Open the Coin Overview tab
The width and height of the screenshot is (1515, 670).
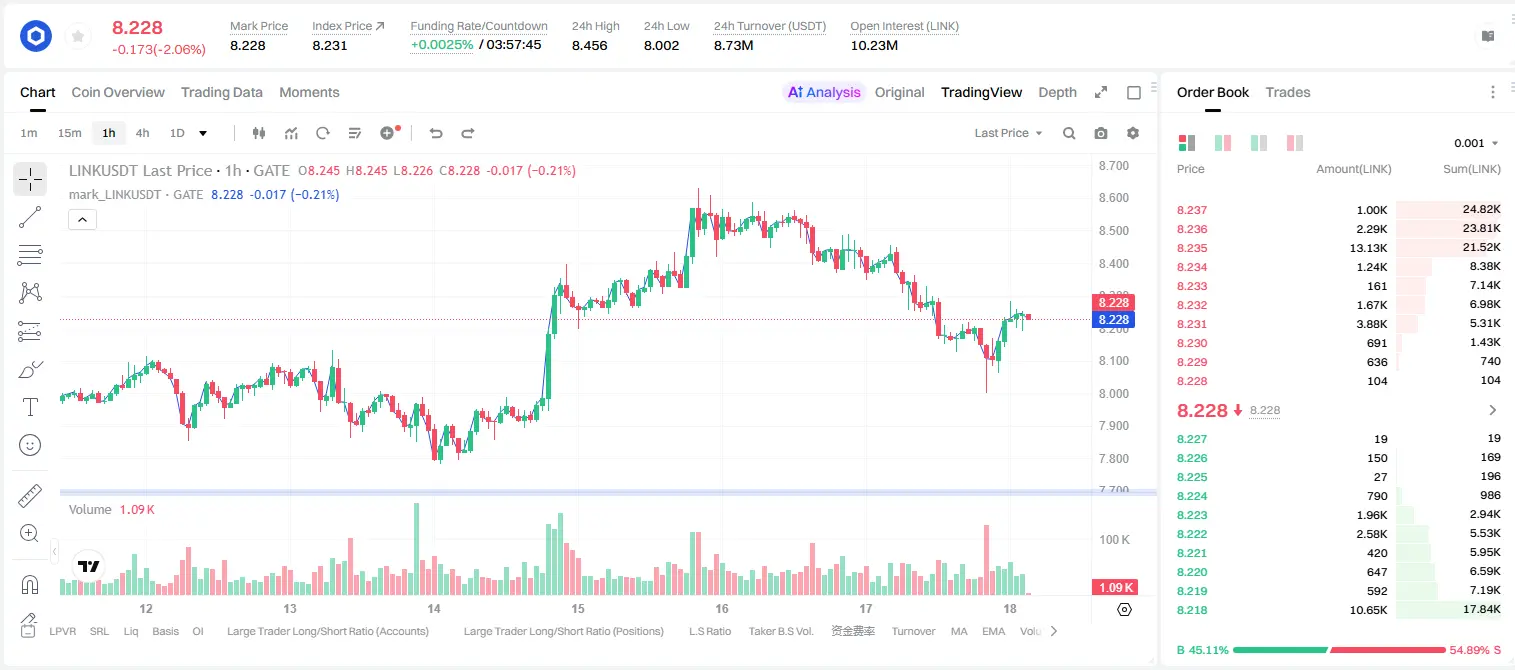click(x=118, y=92)
